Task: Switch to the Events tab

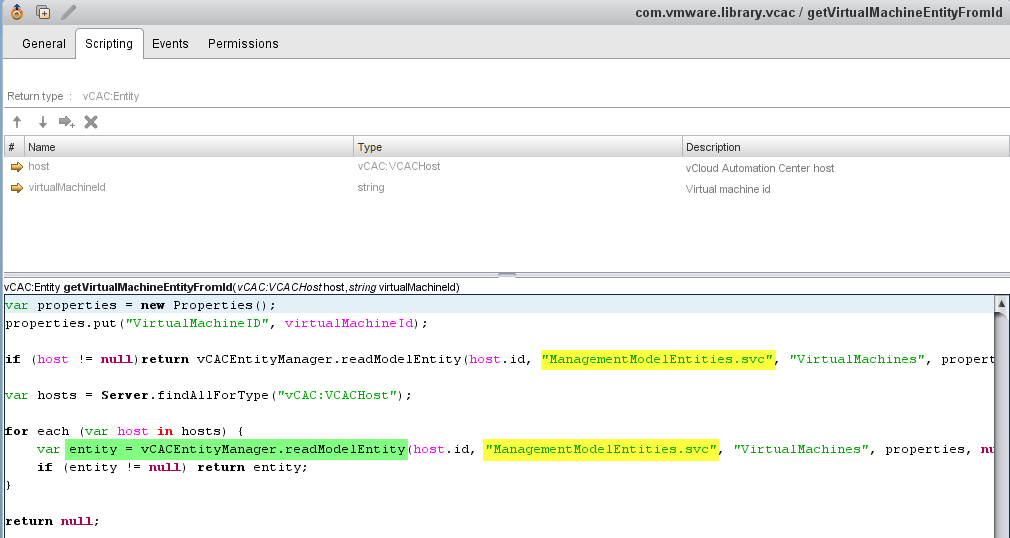Action: click(x=170, y=44)
